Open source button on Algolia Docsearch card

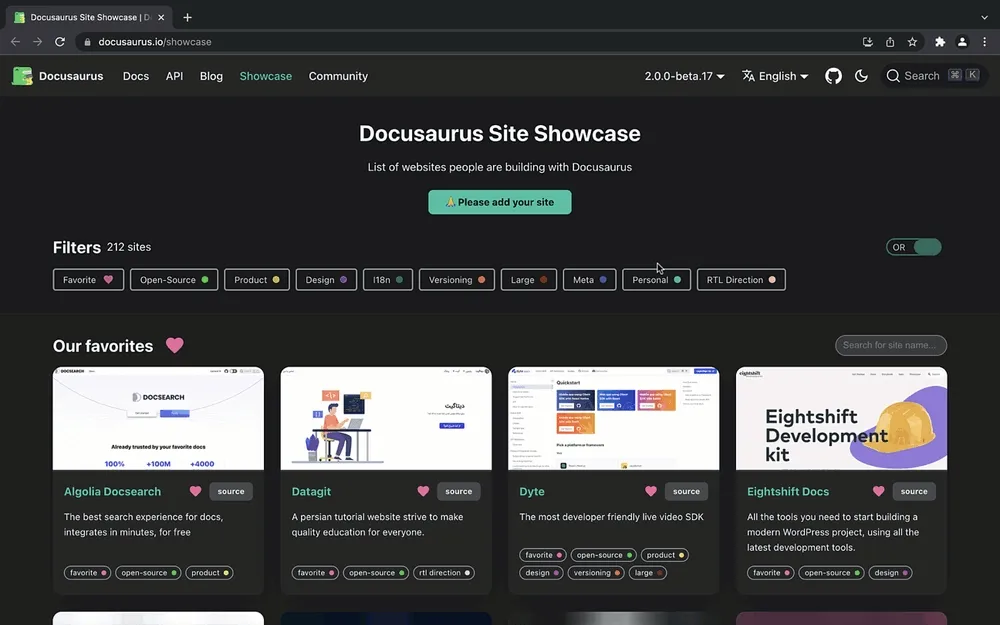[x=231, y=491]
